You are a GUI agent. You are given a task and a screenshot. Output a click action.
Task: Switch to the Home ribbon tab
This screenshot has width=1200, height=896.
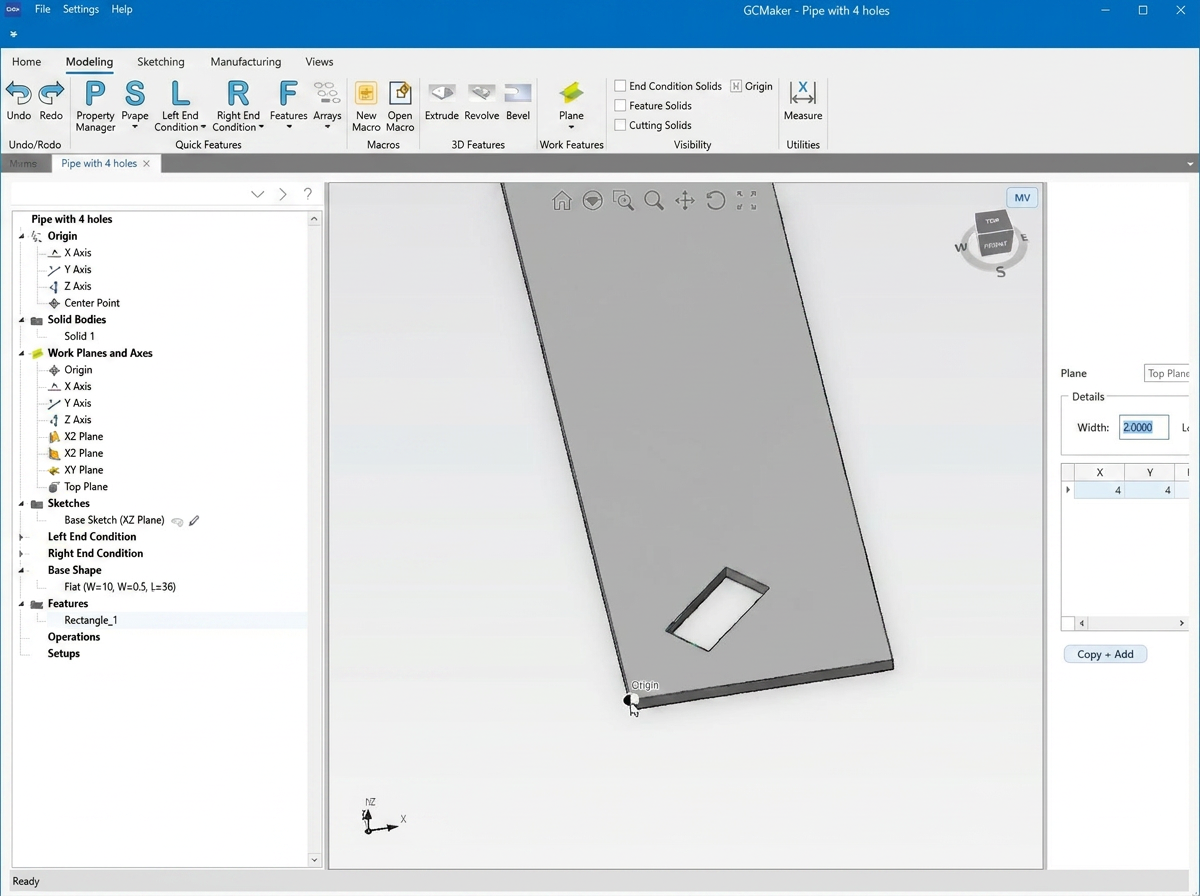(27, 62)
